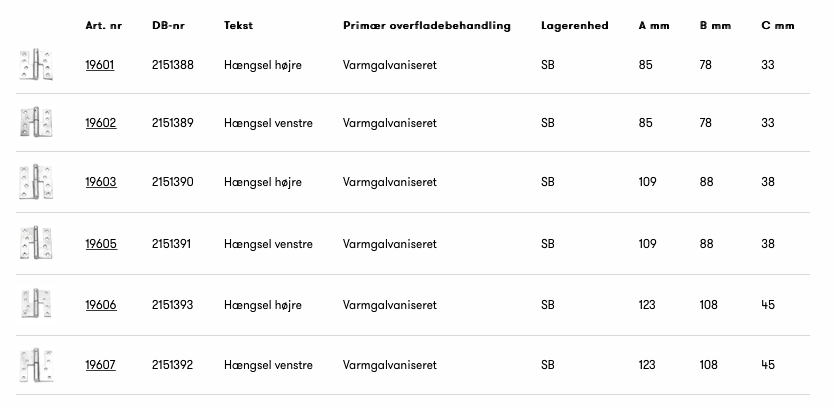Open article number 19602 link
Screen dimensions: 835x407
100,123
